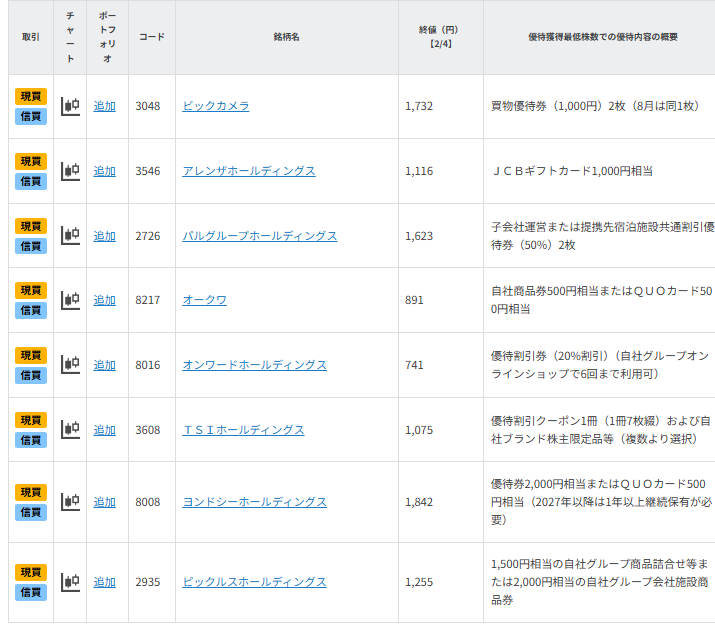Open the オンワードホールディングス stock link
Image resolution: width=715 pixels, height=634 pixels.
point(254,365)
